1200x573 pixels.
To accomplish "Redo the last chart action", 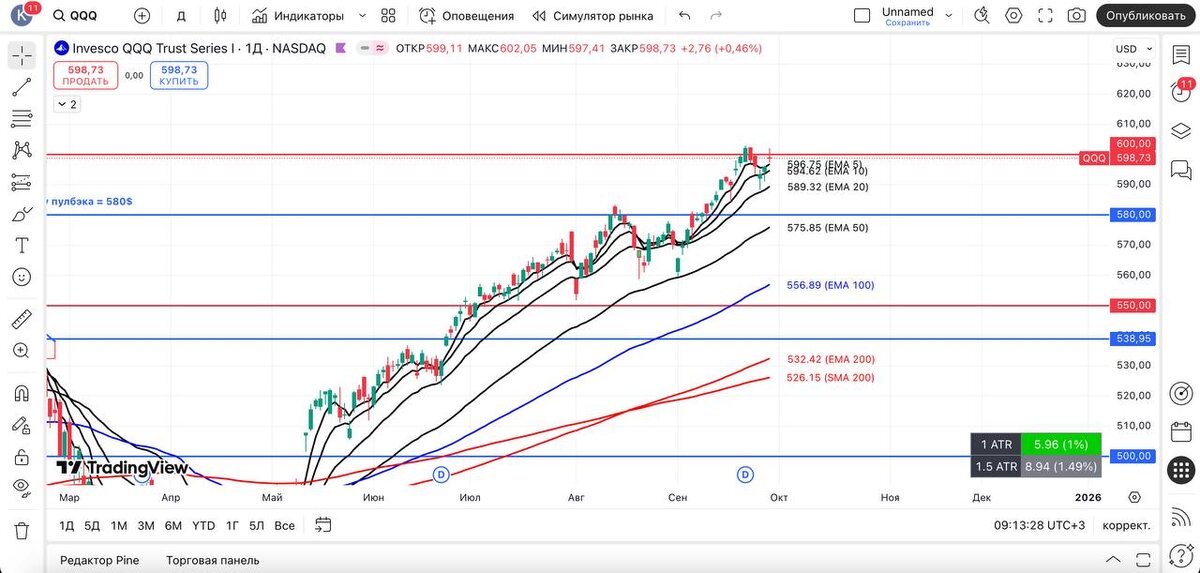I will [x=716, y=16].
